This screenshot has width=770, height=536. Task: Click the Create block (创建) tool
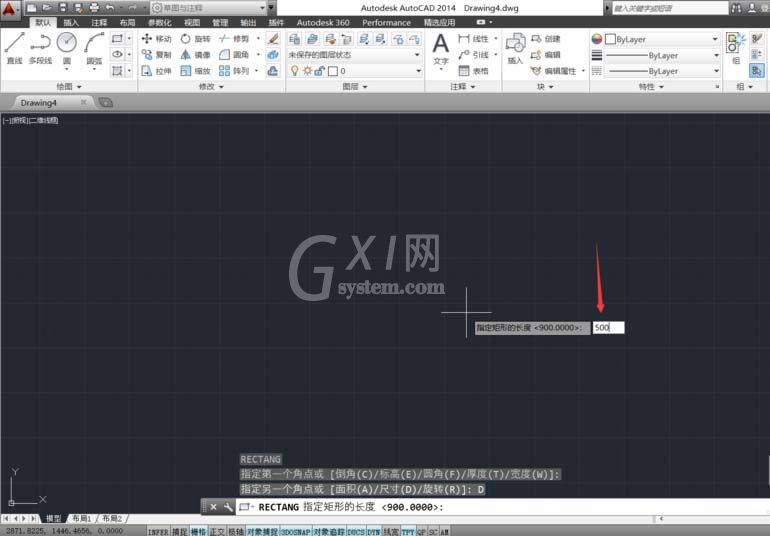click(546, 38)
